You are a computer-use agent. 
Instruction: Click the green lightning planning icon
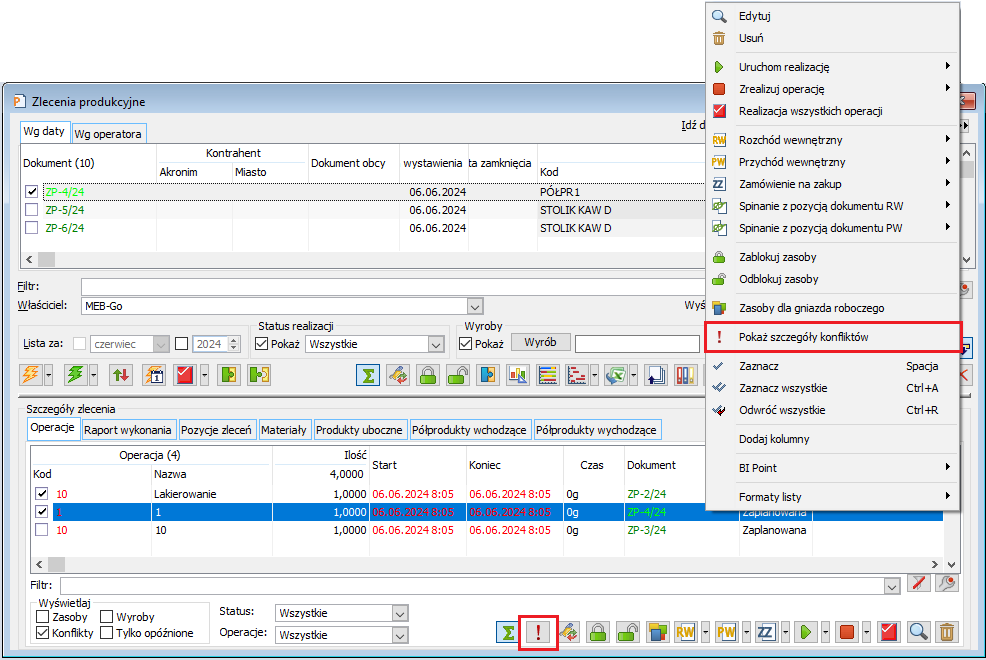pyautogui.click(x=75, y=375)
